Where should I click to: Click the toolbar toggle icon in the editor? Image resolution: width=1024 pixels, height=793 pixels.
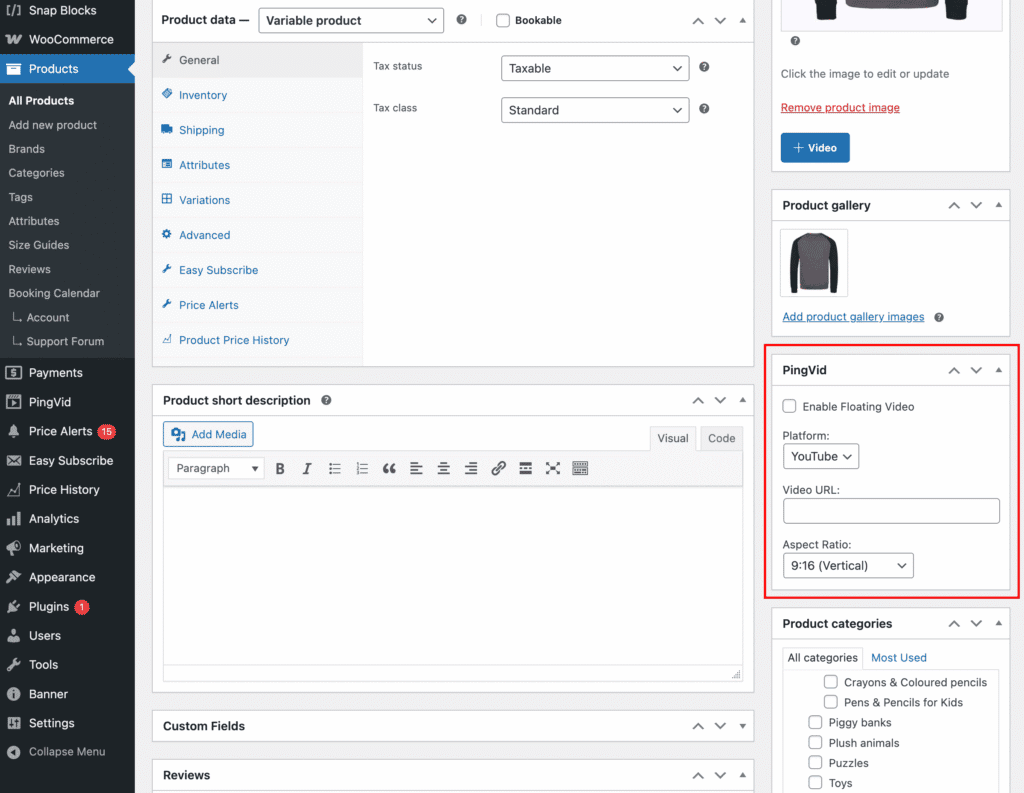[x=580, y=468]
